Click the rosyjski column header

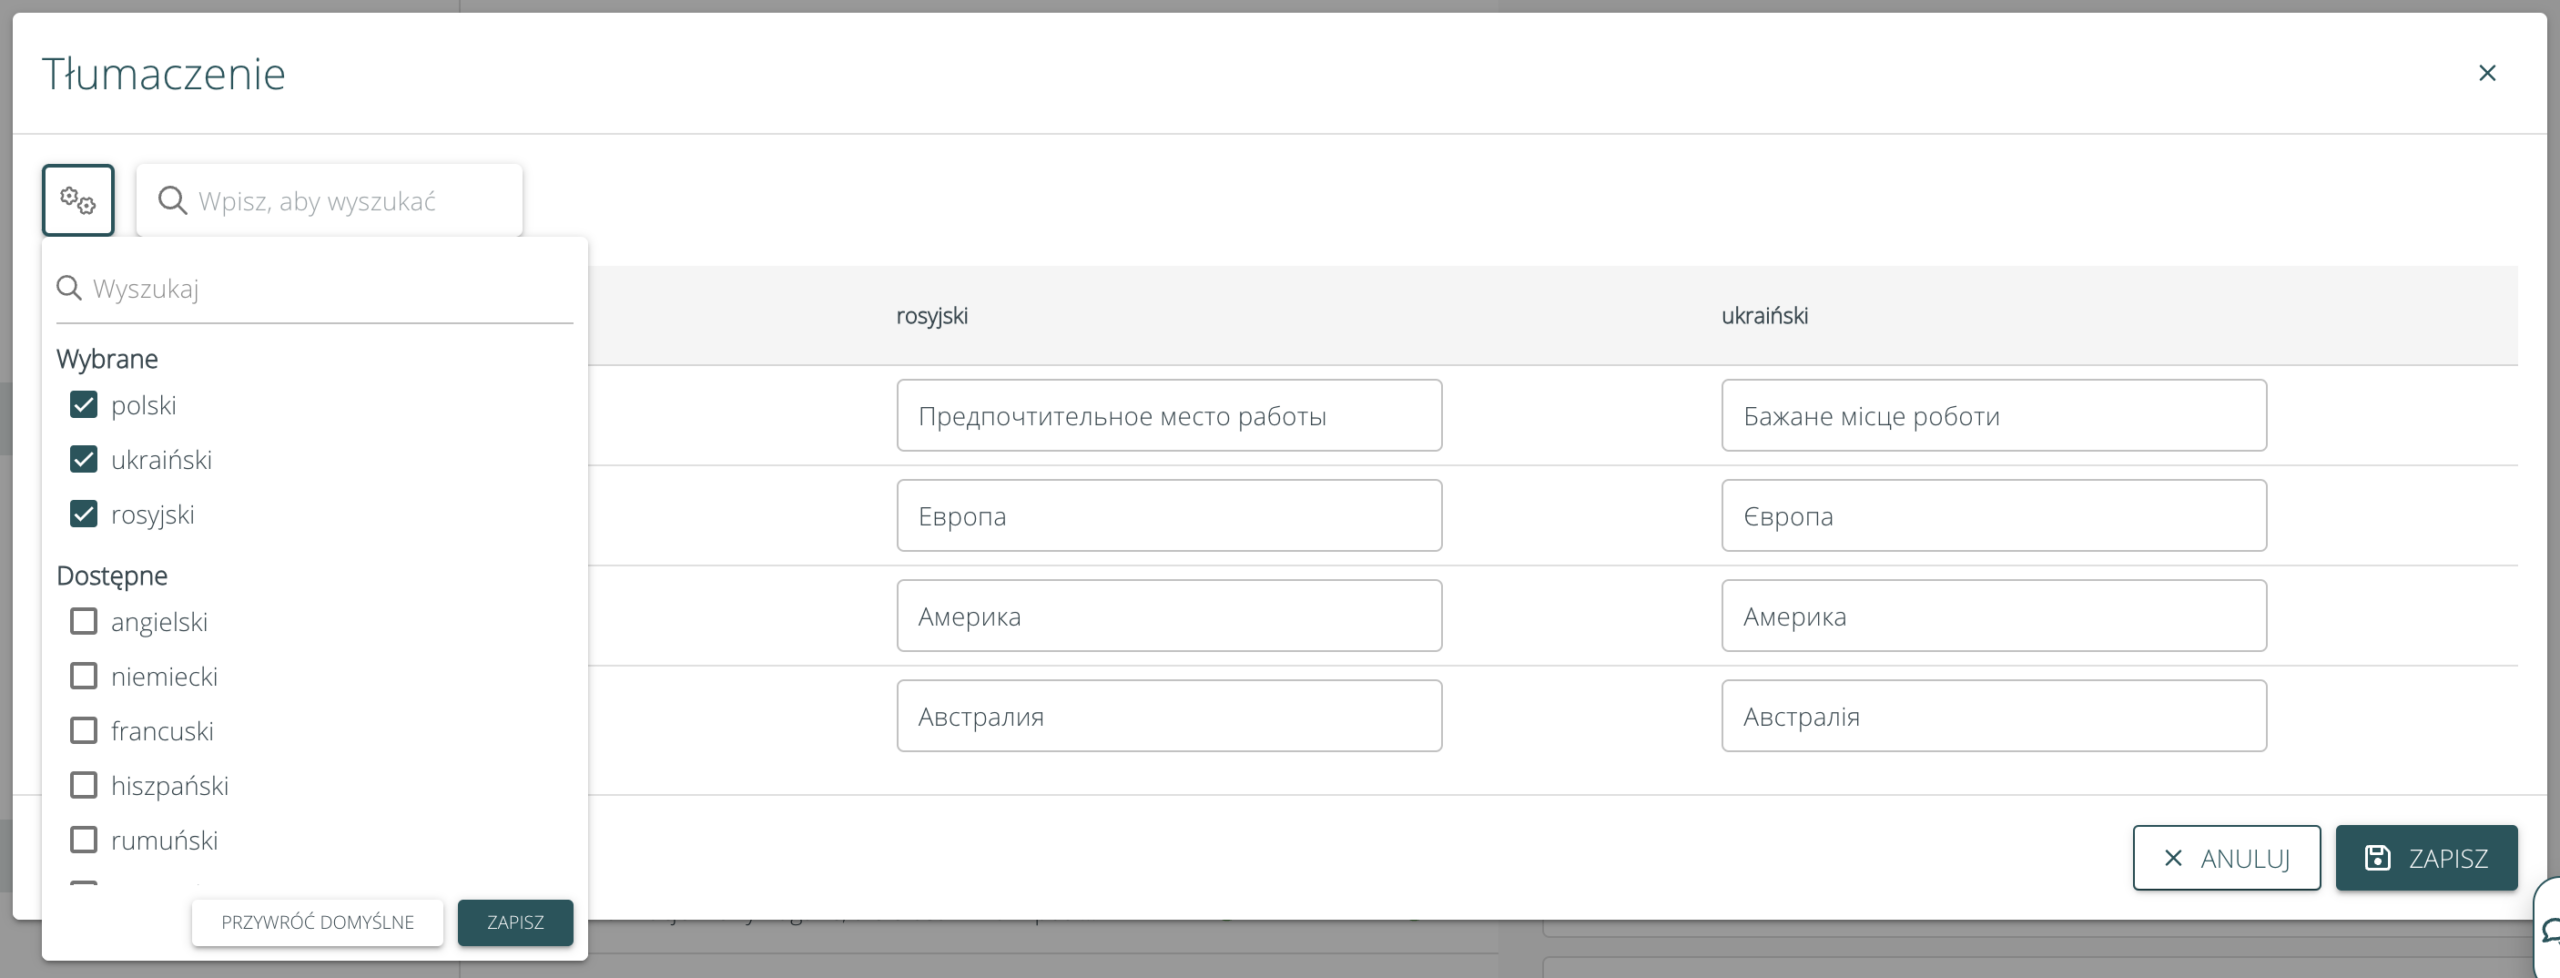click(x=931, y=316)
